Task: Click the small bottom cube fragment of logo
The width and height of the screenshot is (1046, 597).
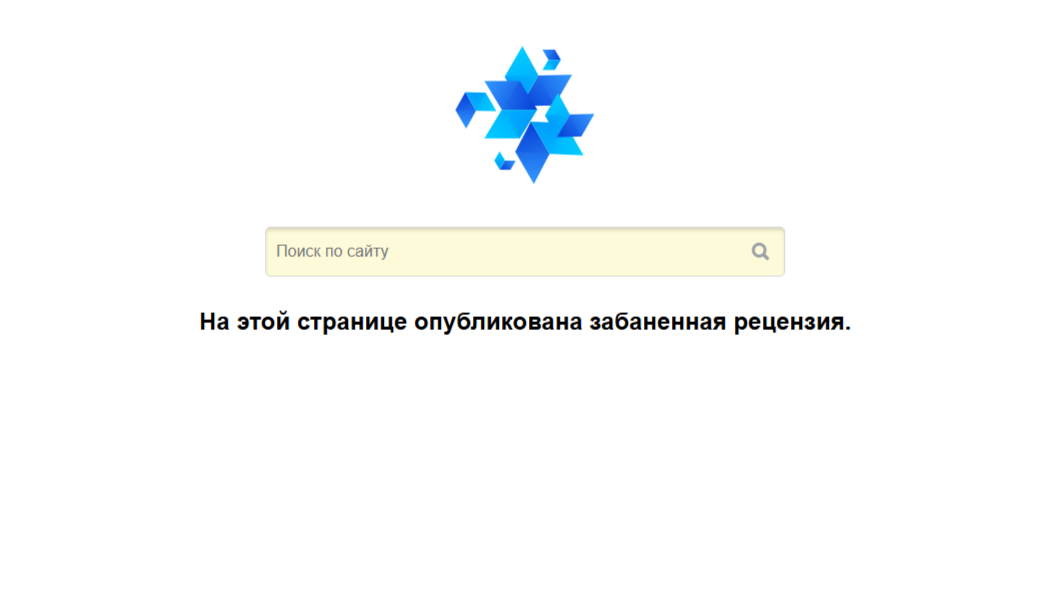Action: [504, 161]
